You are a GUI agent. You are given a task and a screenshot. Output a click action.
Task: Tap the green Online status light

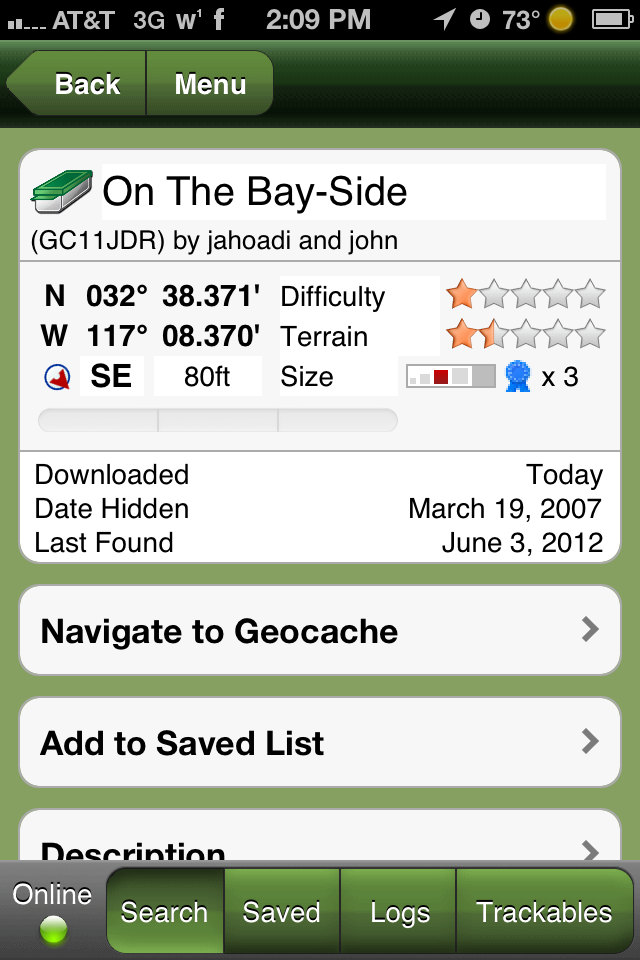[x=52, y=930]
